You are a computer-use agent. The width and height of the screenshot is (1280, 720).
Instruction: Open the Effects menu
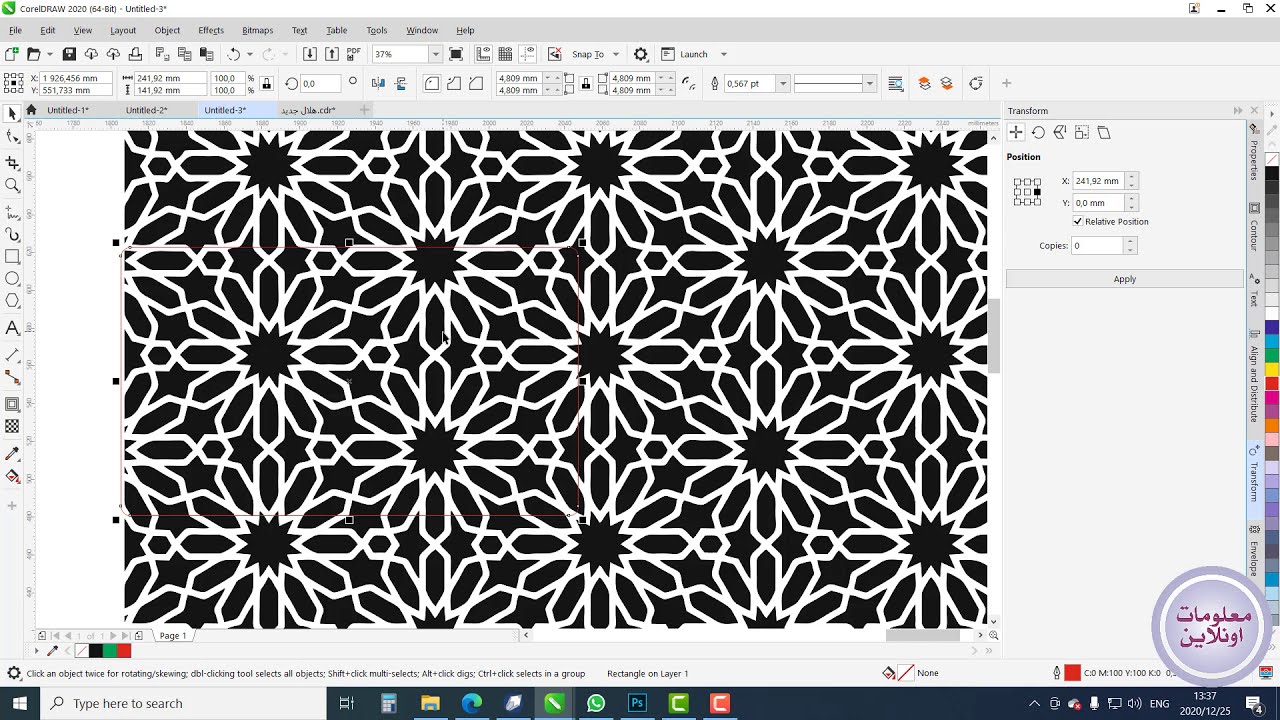pyautogui.click(x=211, y=30)
